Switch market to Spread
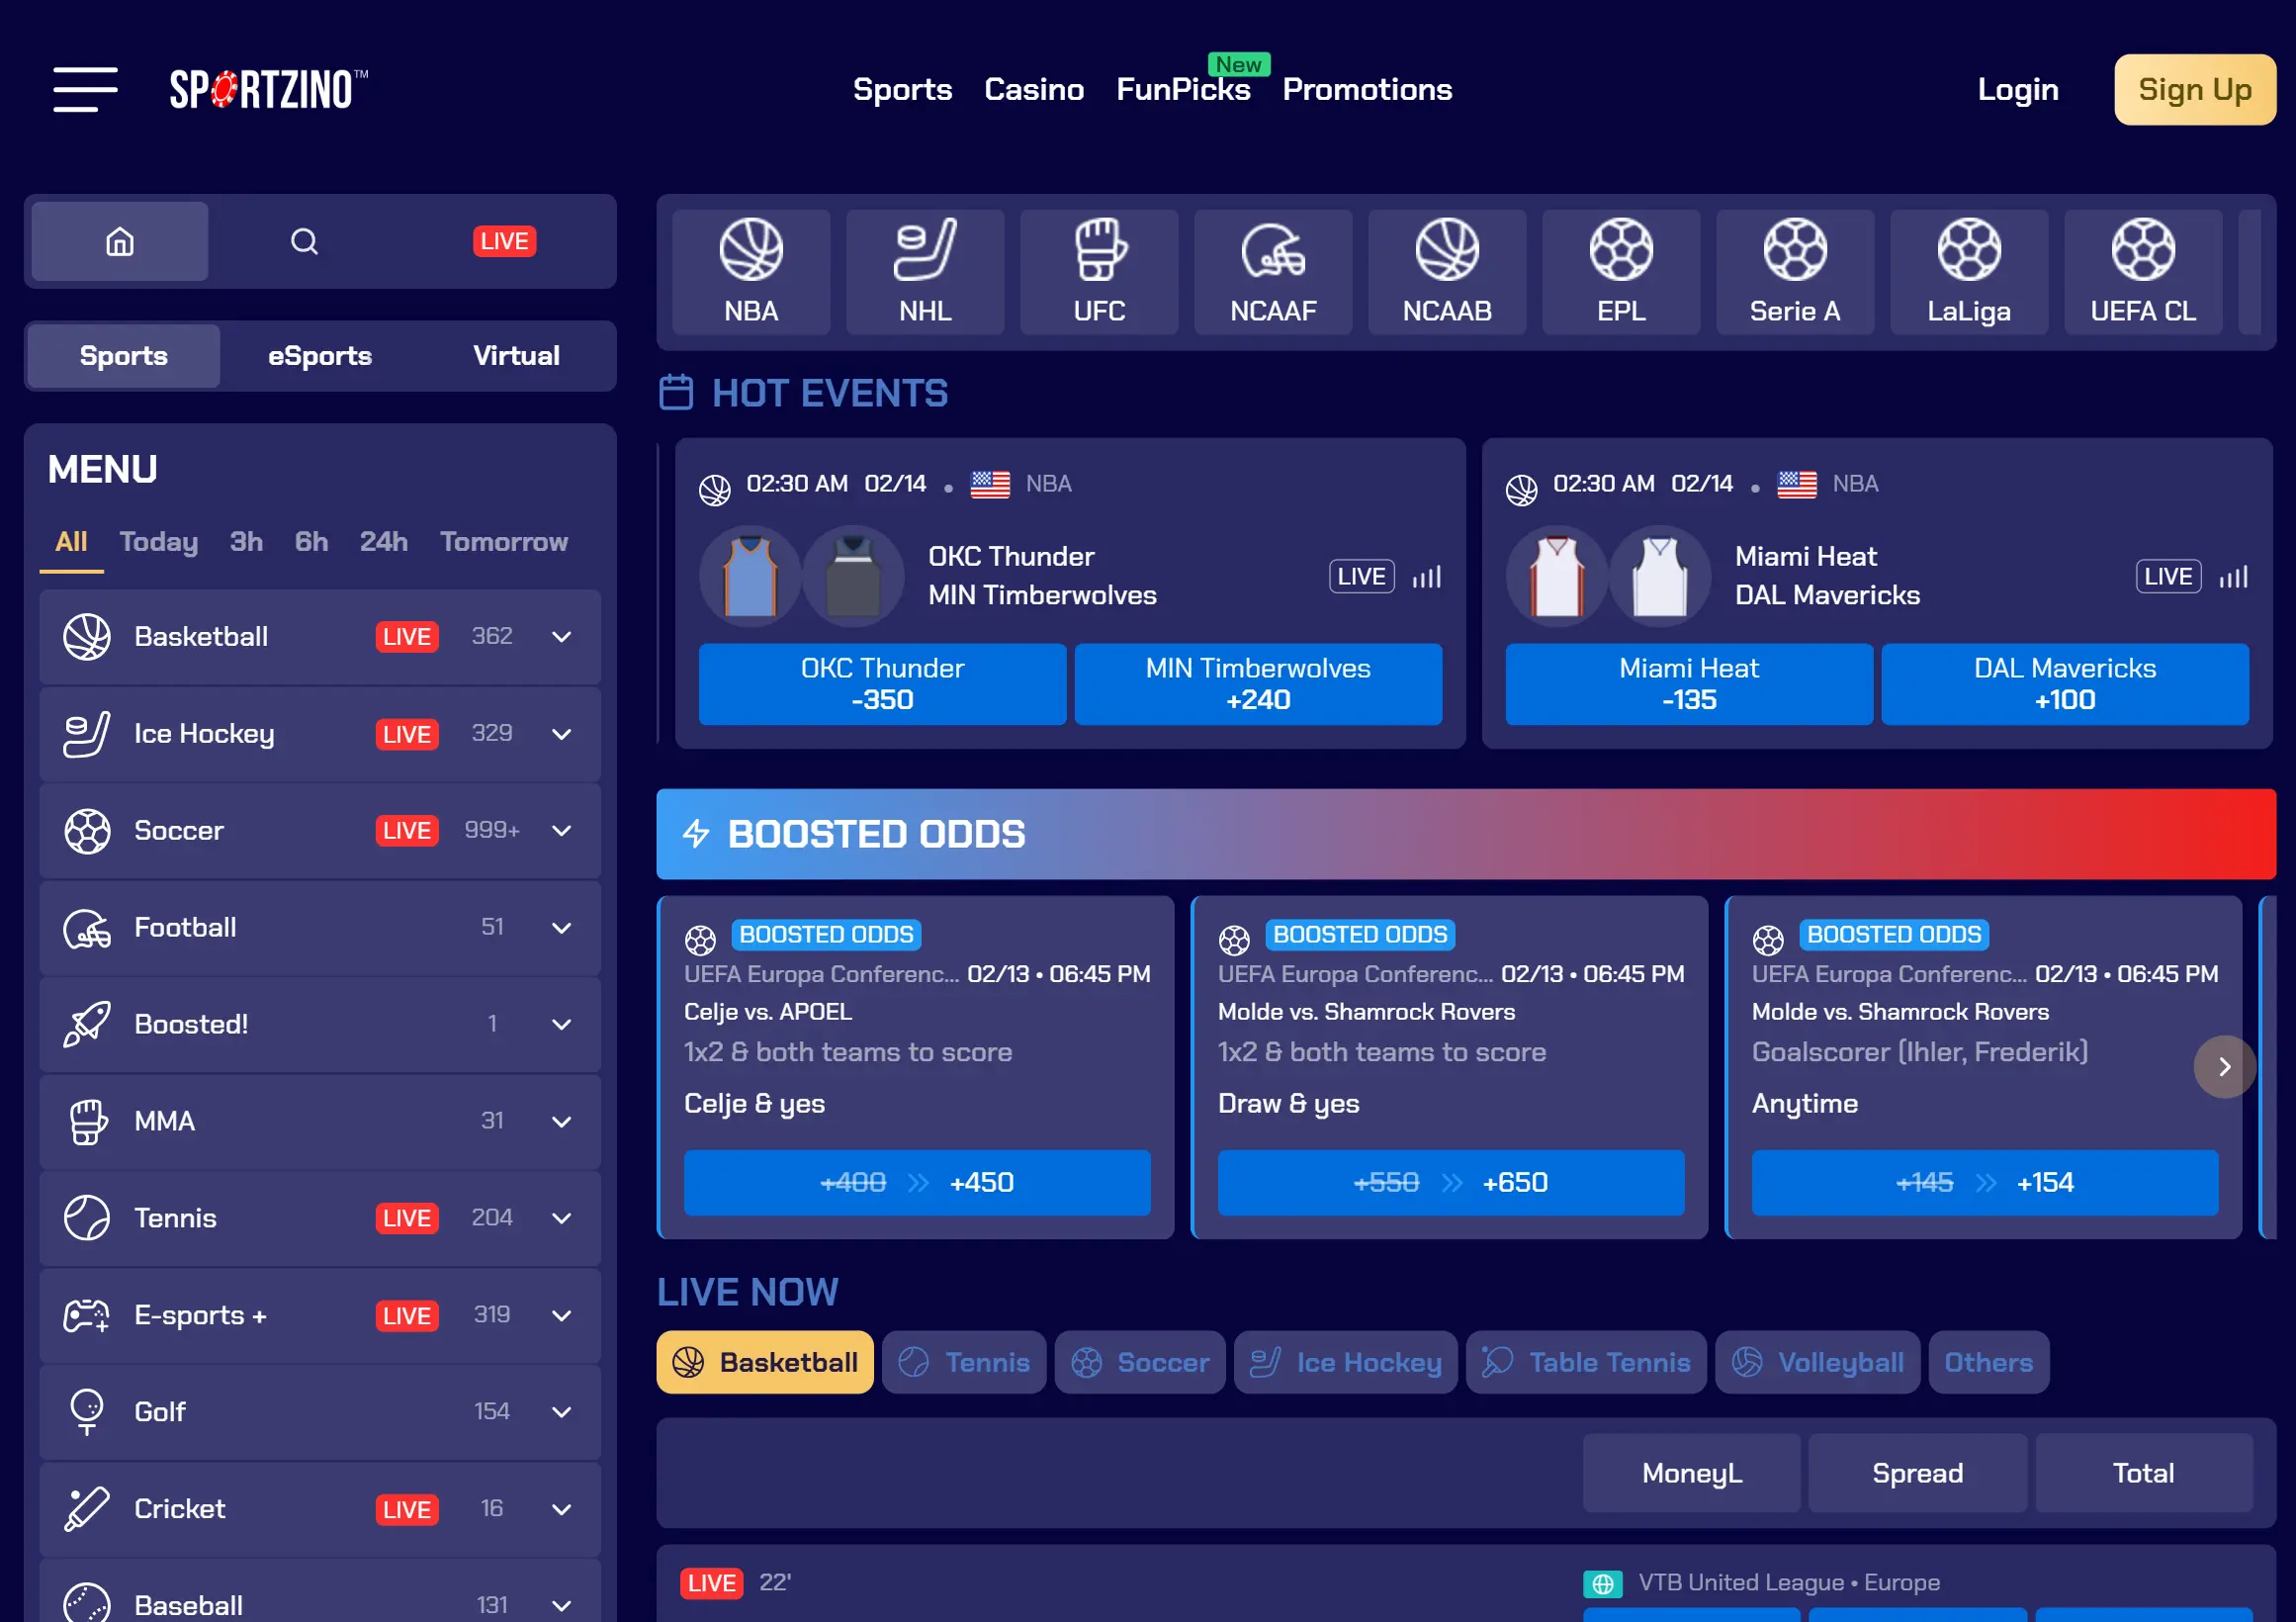Screen dimensions: 2296x1622 (1917, 1473)
